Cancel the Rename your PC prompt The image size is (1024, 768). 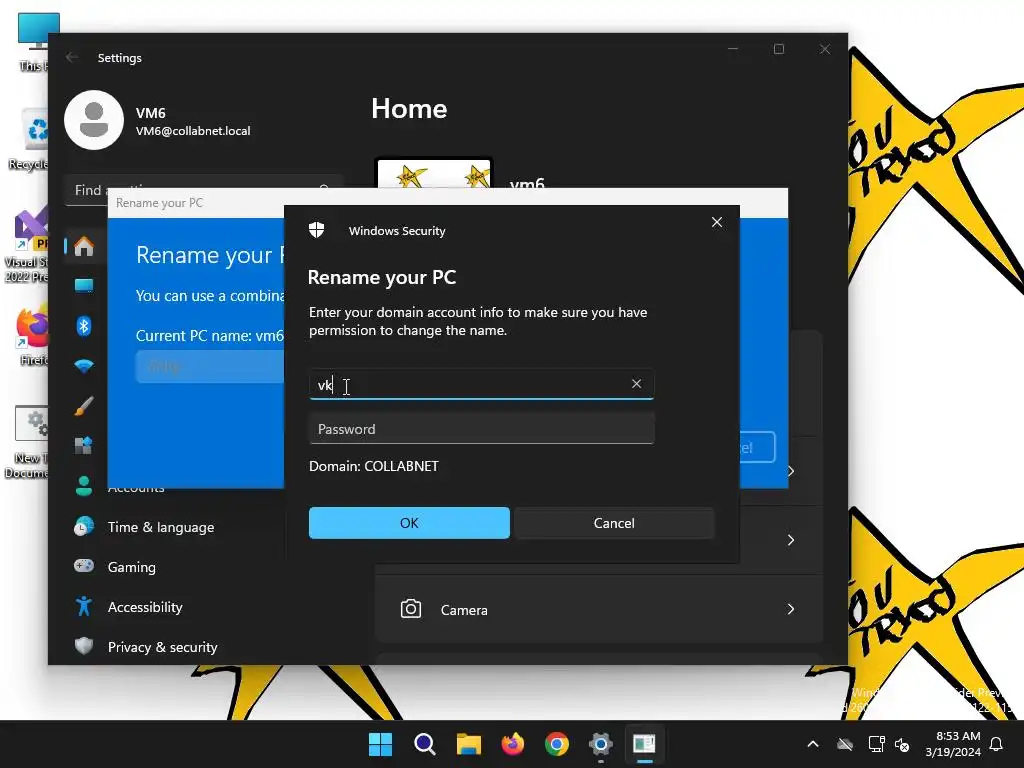point(614,523)
